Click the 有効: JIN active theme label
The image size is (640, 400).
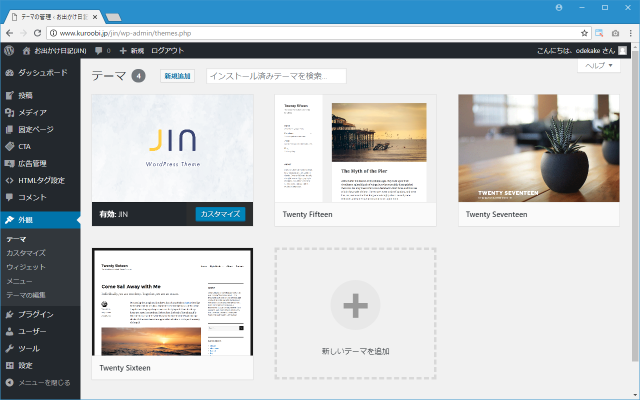pyautogui.click(x=113, y=214)
